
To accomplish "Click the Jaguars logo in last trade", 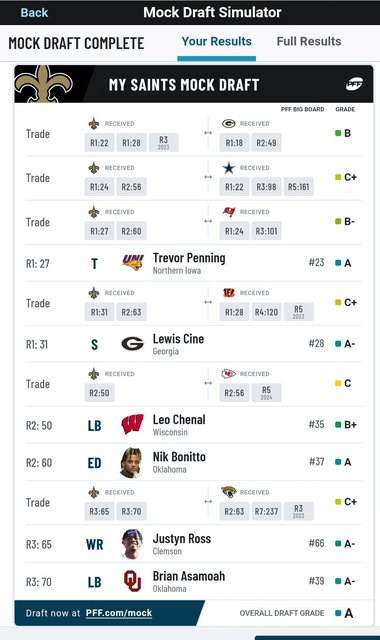I will (229, 492).
